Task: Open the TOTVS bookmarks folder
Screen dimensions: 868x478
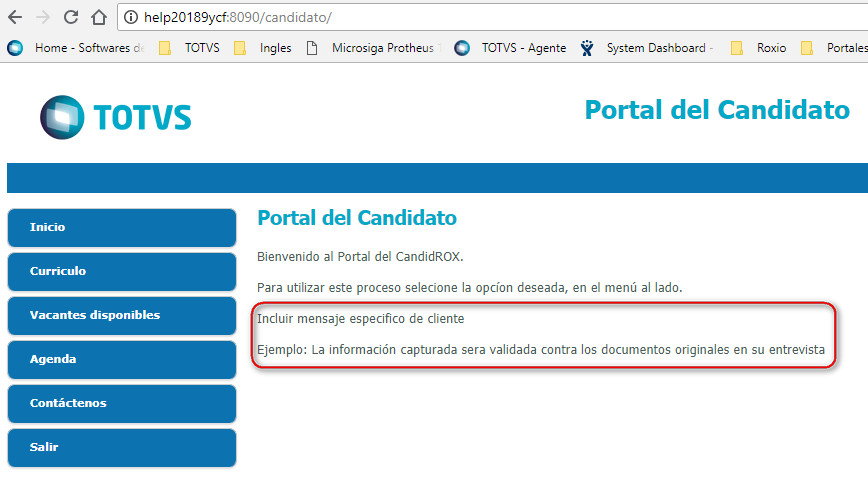Action: pyautogui.click(x=189, y=48)
